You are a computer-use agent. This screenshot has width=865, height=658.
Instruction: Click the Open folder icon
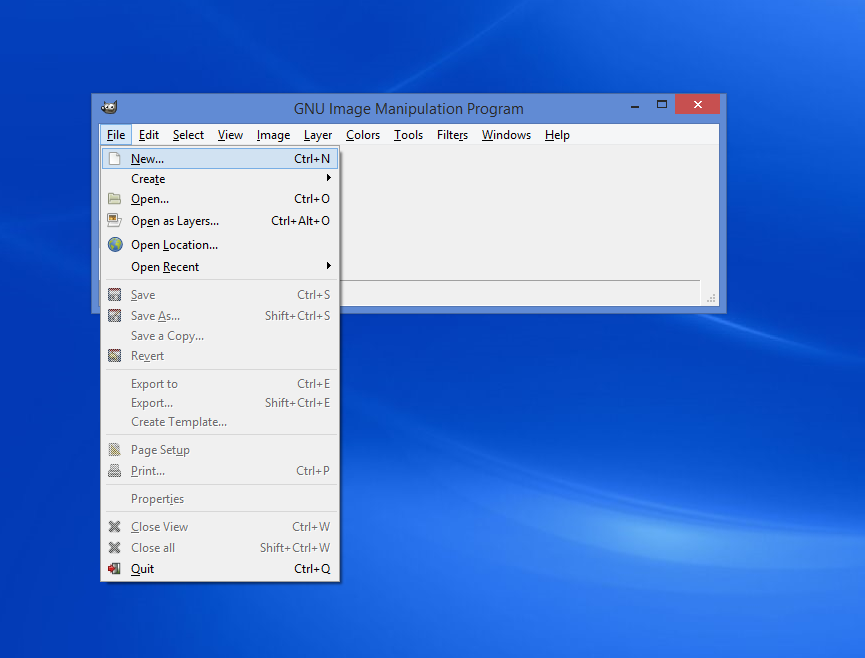114,199
